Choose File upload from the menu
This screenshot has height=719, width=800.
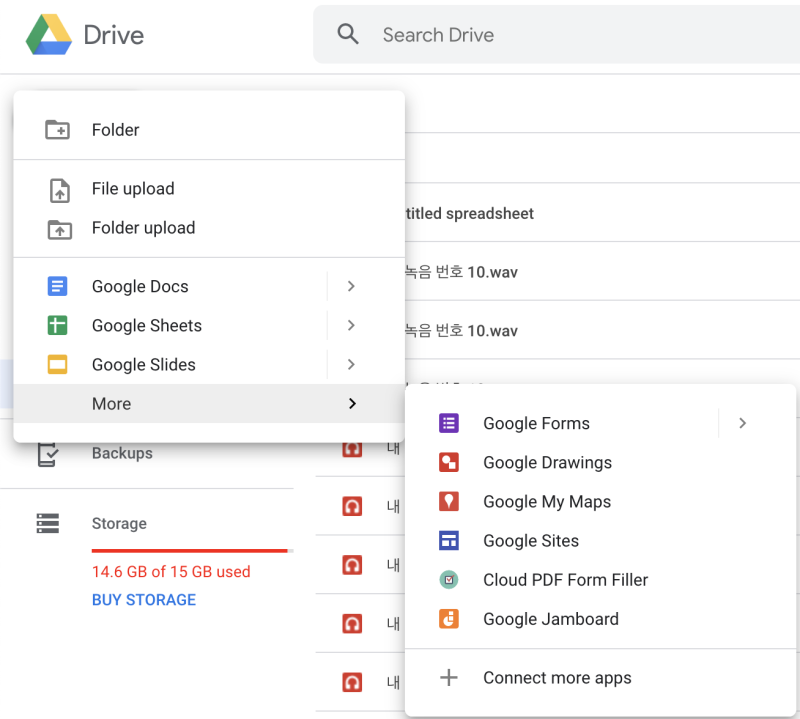pyautogui.click(x=132, y=189)
